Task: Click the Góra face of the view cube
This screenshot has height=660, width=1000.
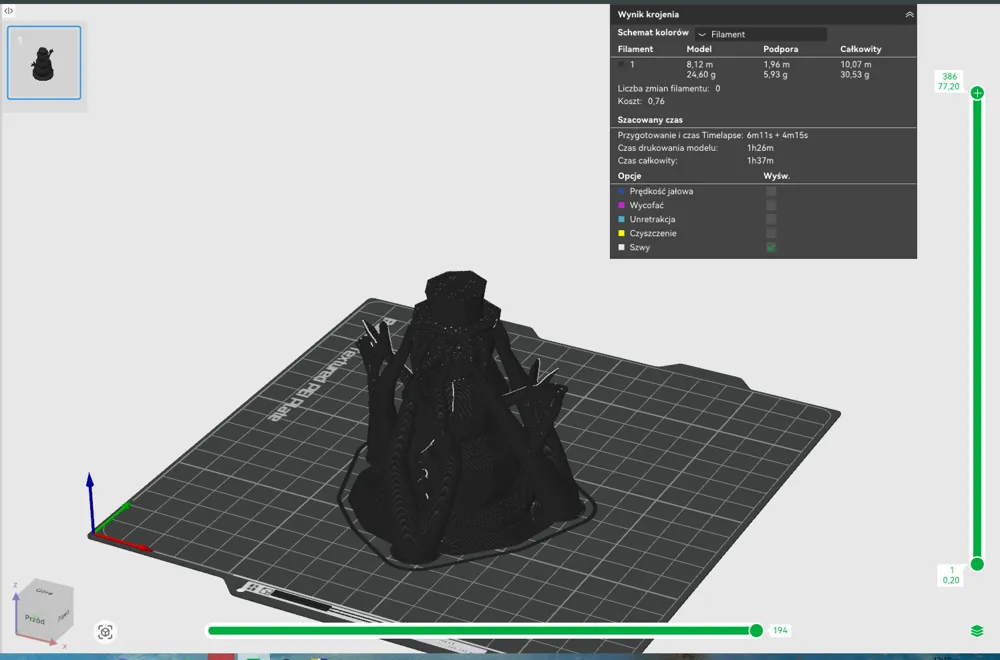Action: pos(45,591)
